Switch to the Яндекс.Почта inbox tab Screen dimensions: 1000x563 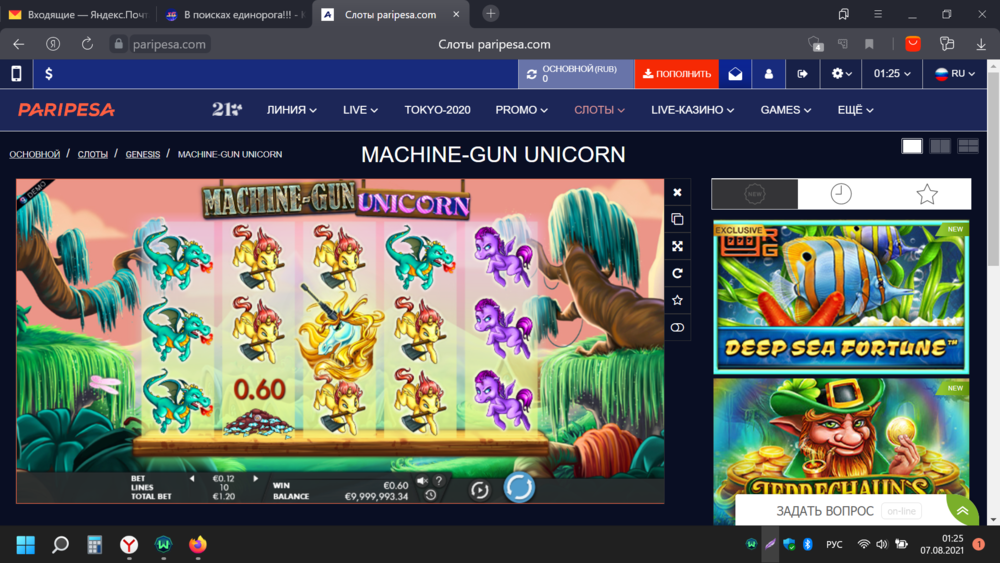78,15
